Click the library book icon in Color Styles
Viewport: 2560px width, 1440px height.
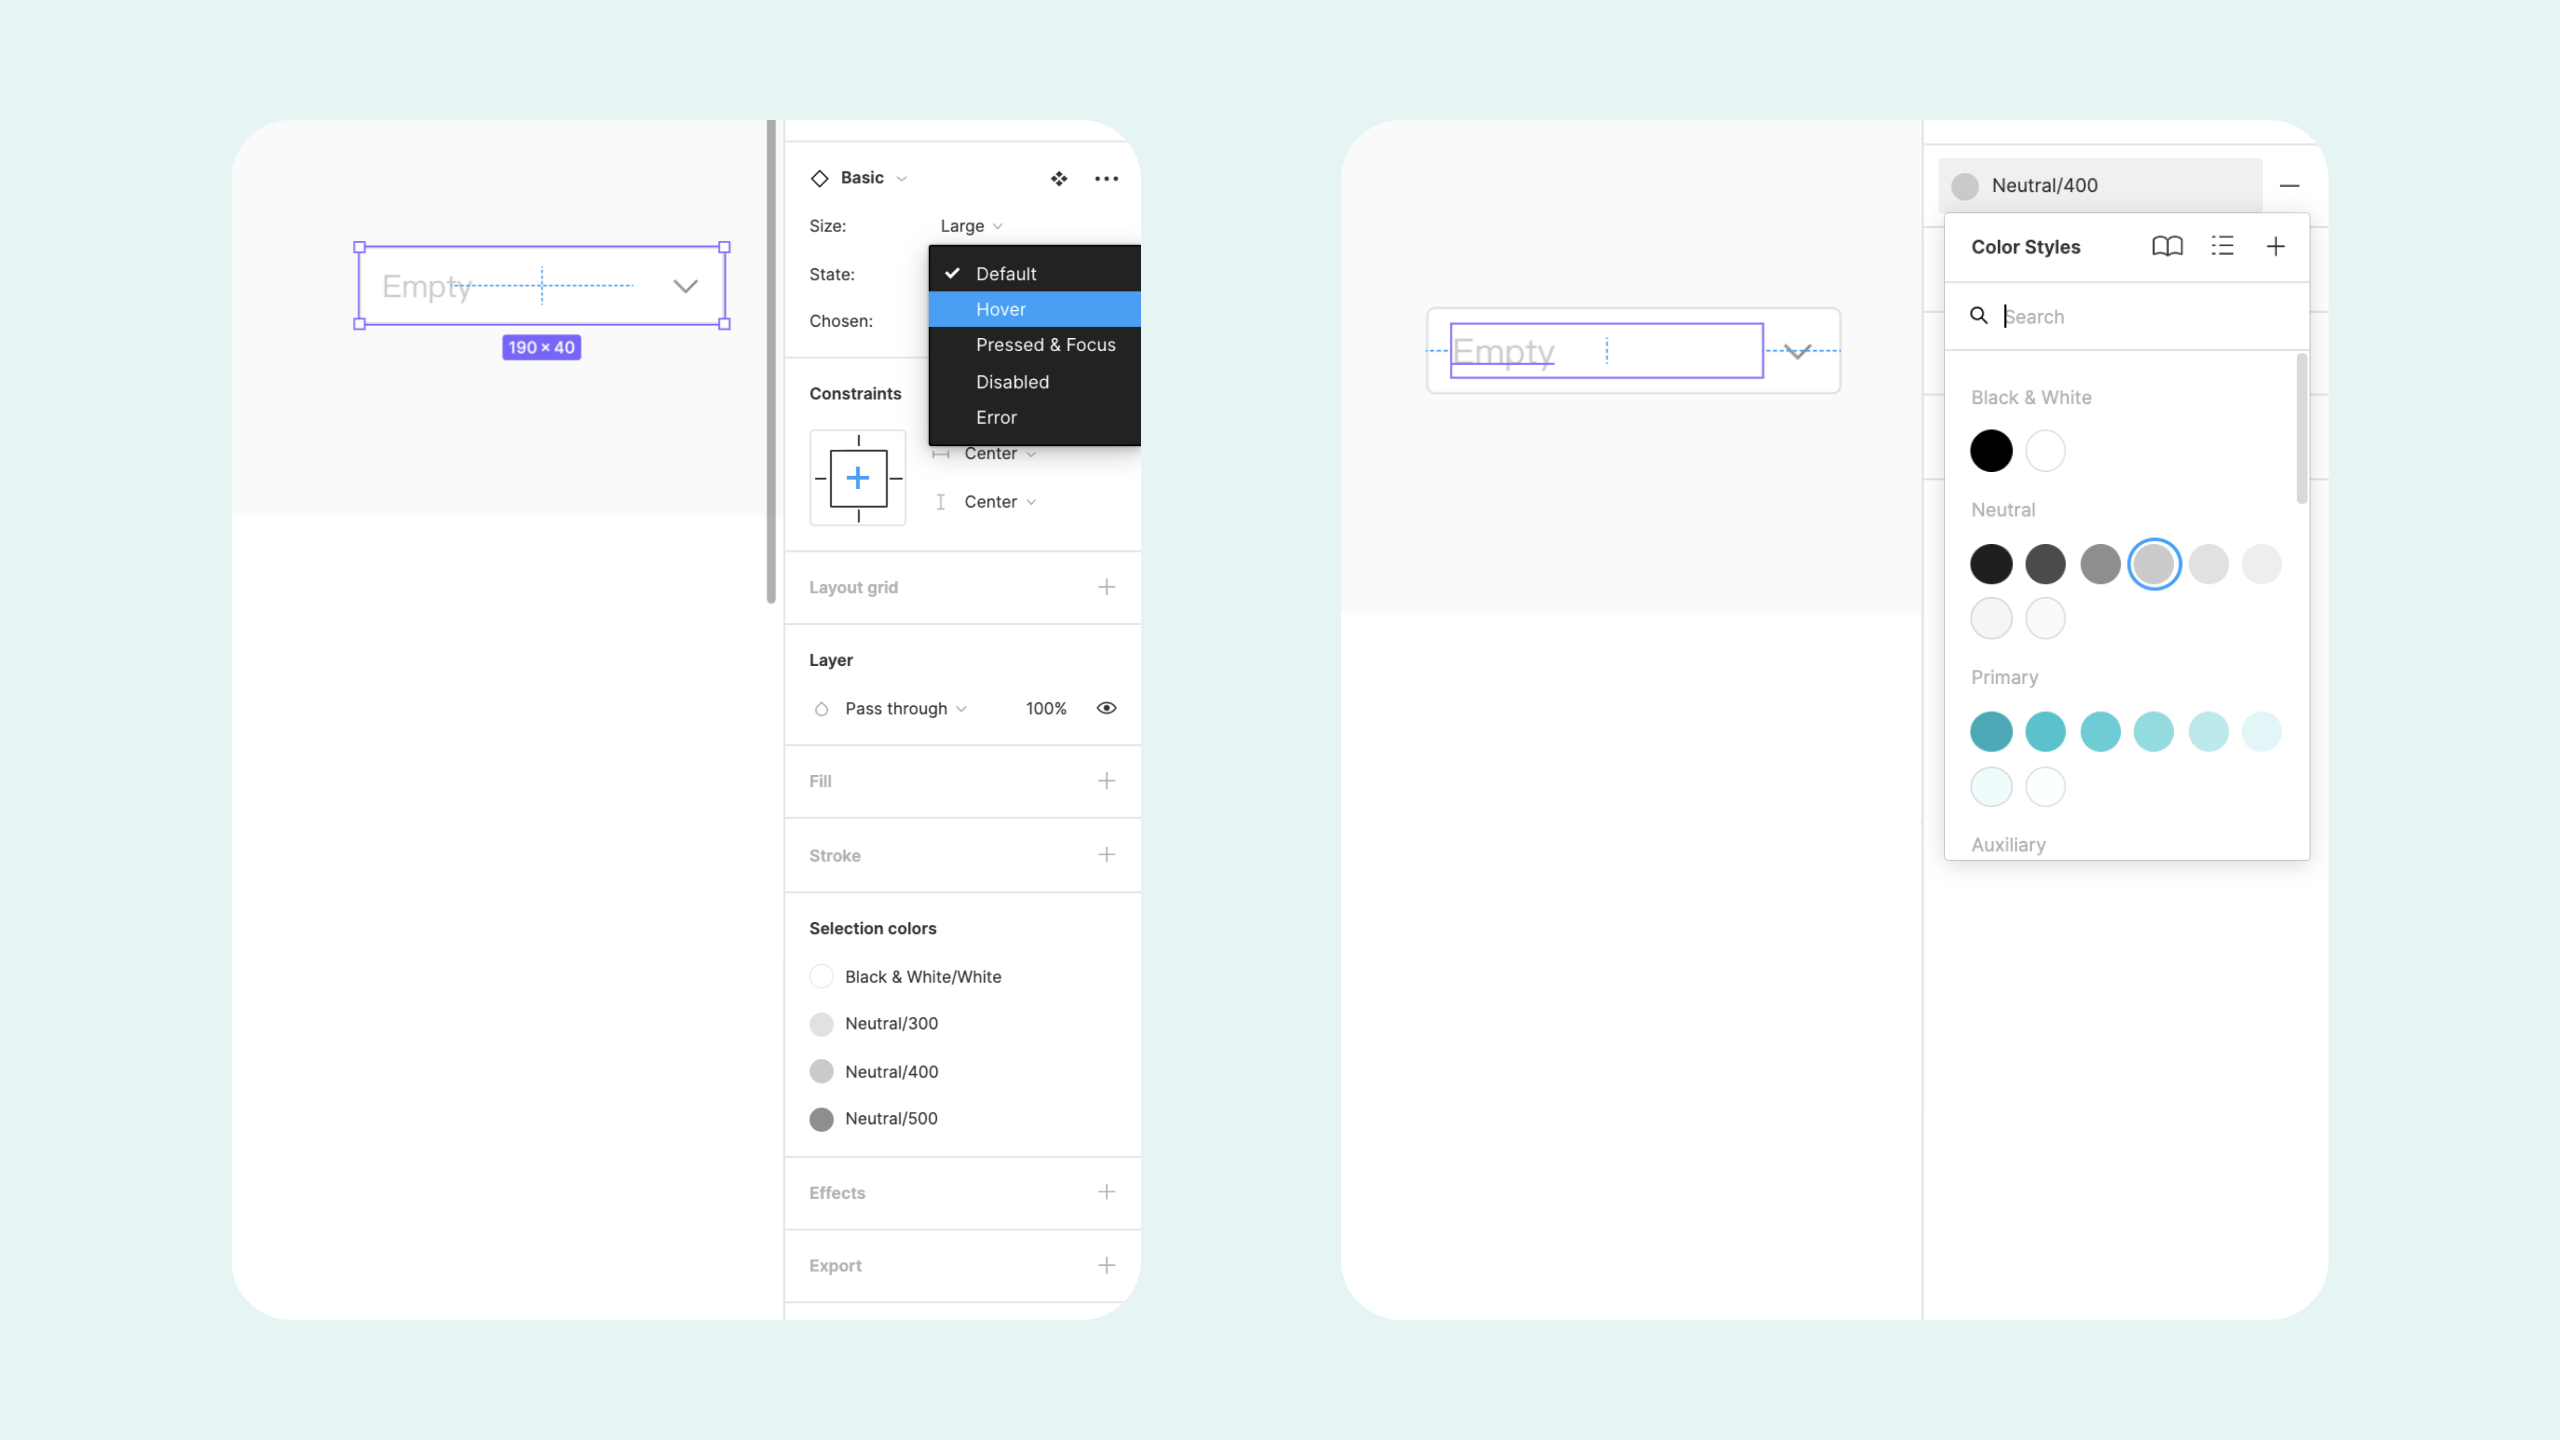2164,246
